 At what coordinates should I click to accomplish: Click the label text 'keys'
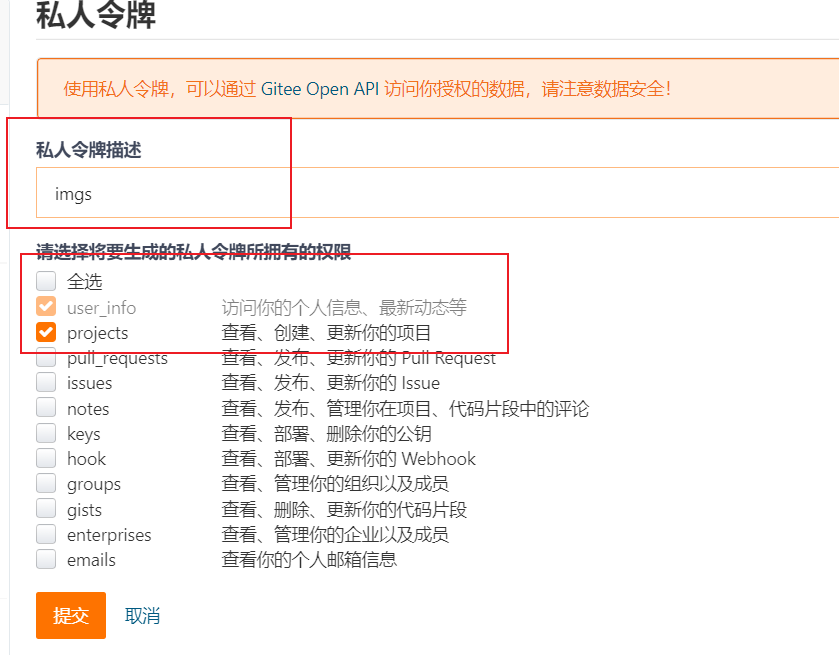pyautogui.click(x=83, y=434)
